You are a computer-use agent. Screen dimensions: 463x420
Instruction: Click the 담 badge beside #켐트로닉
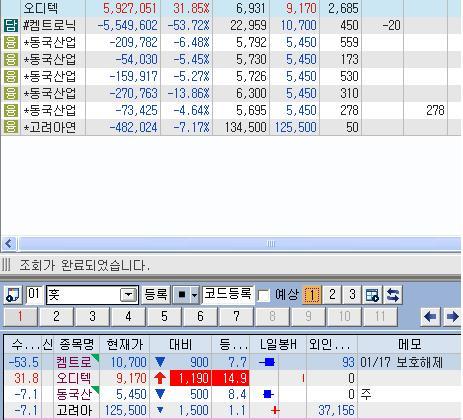11,25
